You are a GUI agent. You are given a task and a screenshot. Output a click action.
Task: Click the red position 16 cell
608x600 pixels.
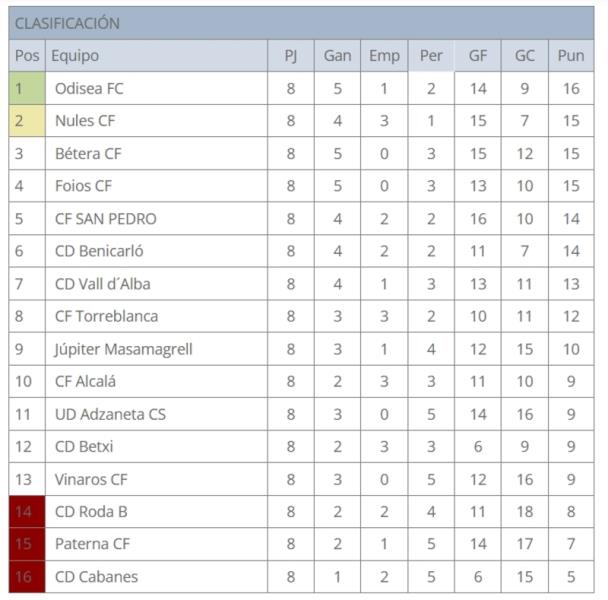(x=27, y=577)
